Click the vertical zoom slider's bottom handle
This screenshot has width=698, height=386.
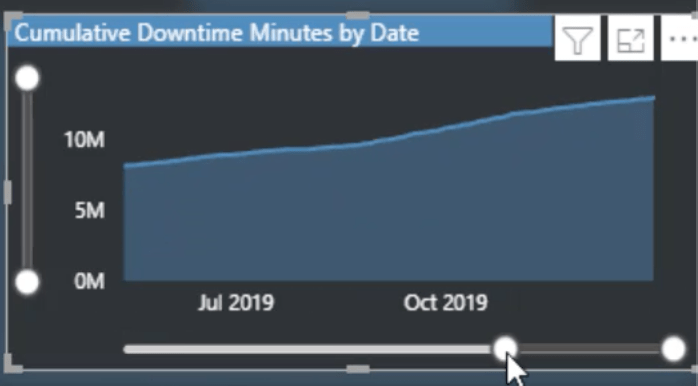point(27,282)
